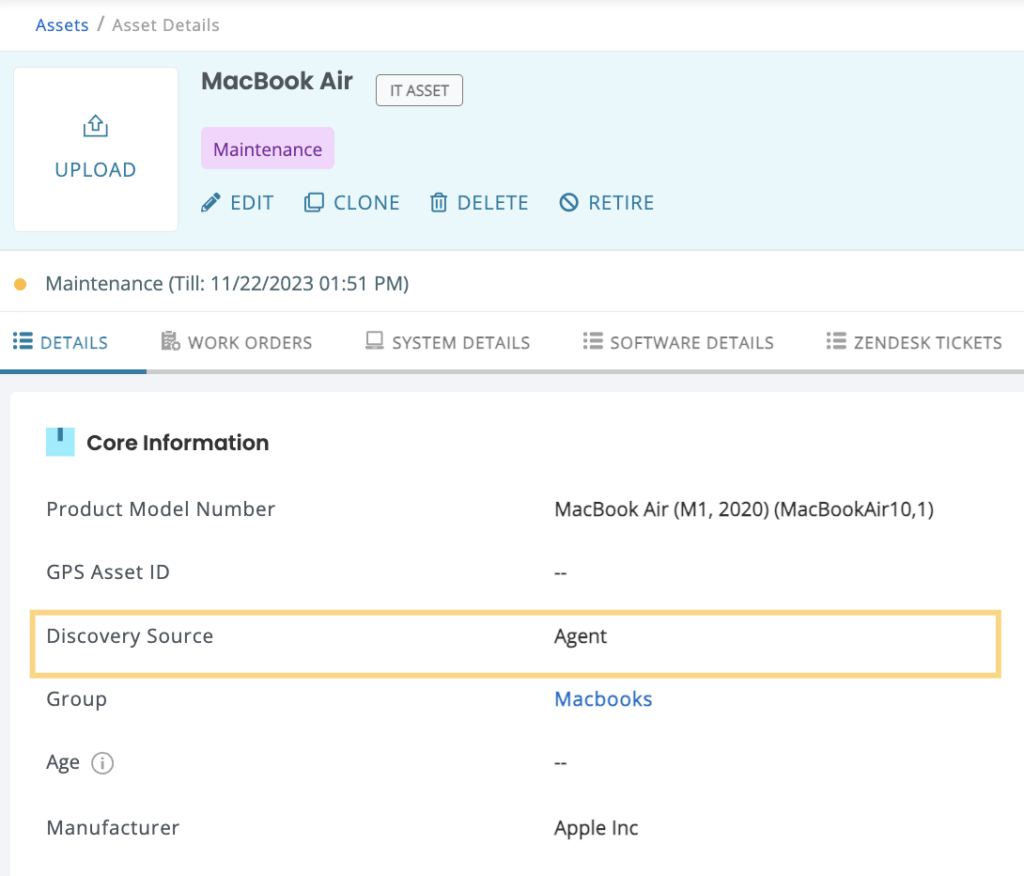Click the Age field label
The image size is (1024, 876).
coord(63,763)
